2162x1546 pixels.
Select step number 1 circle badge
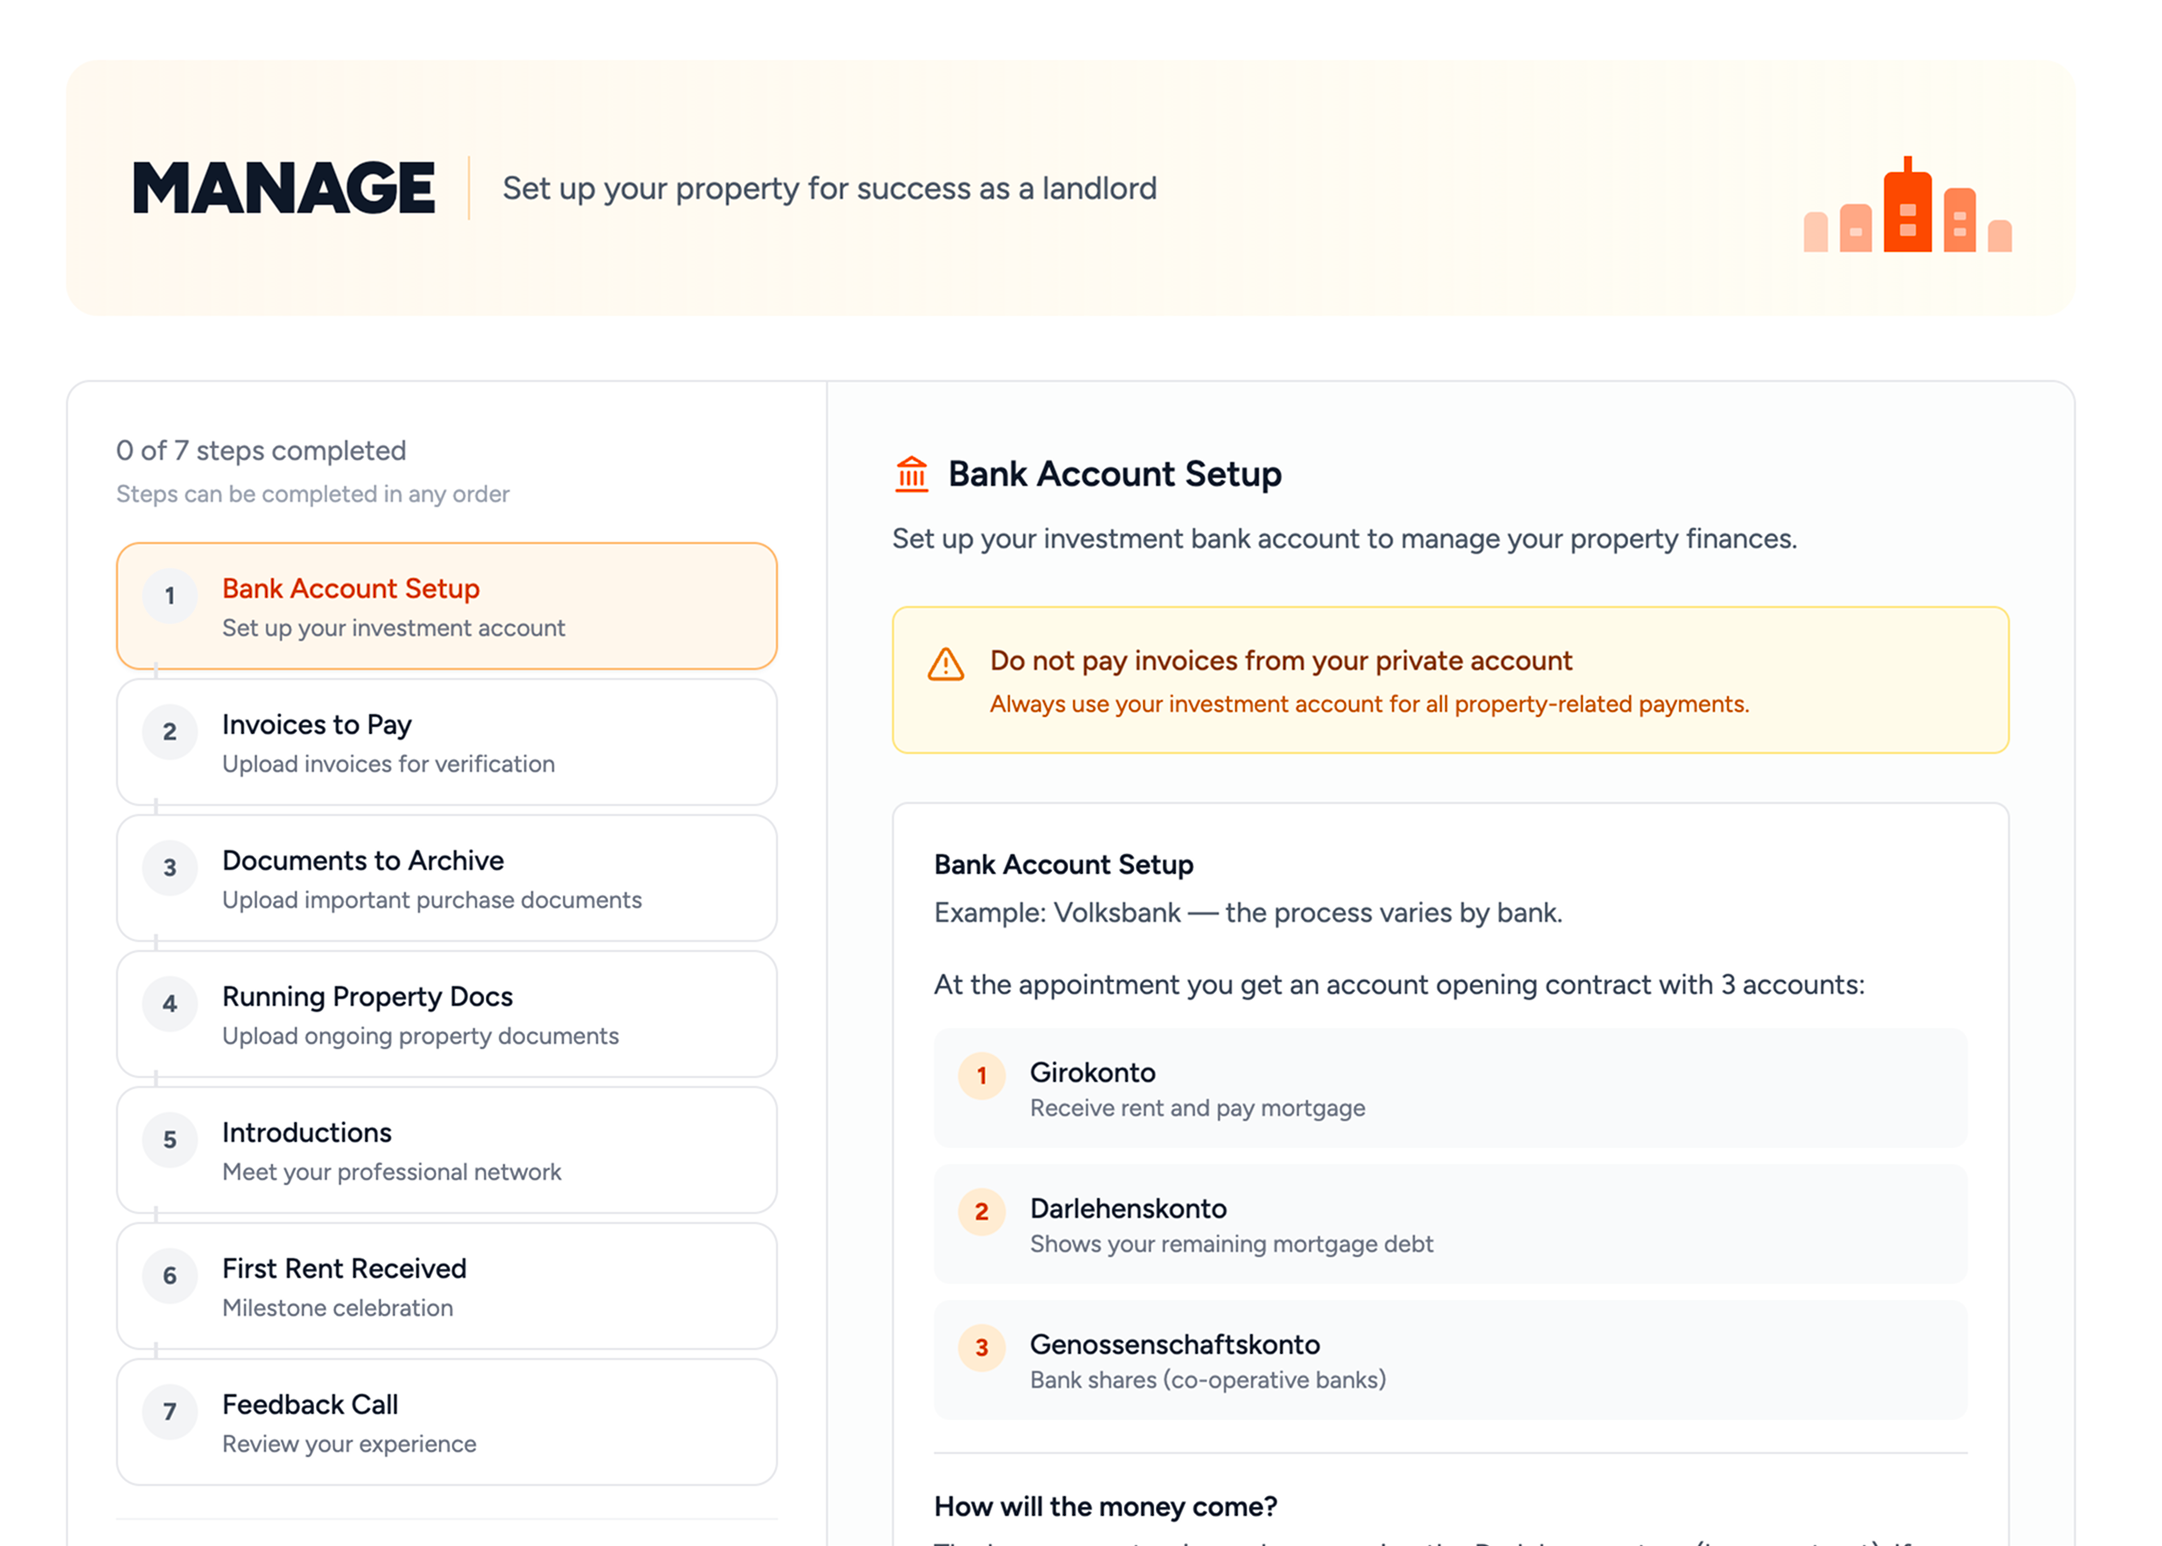[170, 596]
